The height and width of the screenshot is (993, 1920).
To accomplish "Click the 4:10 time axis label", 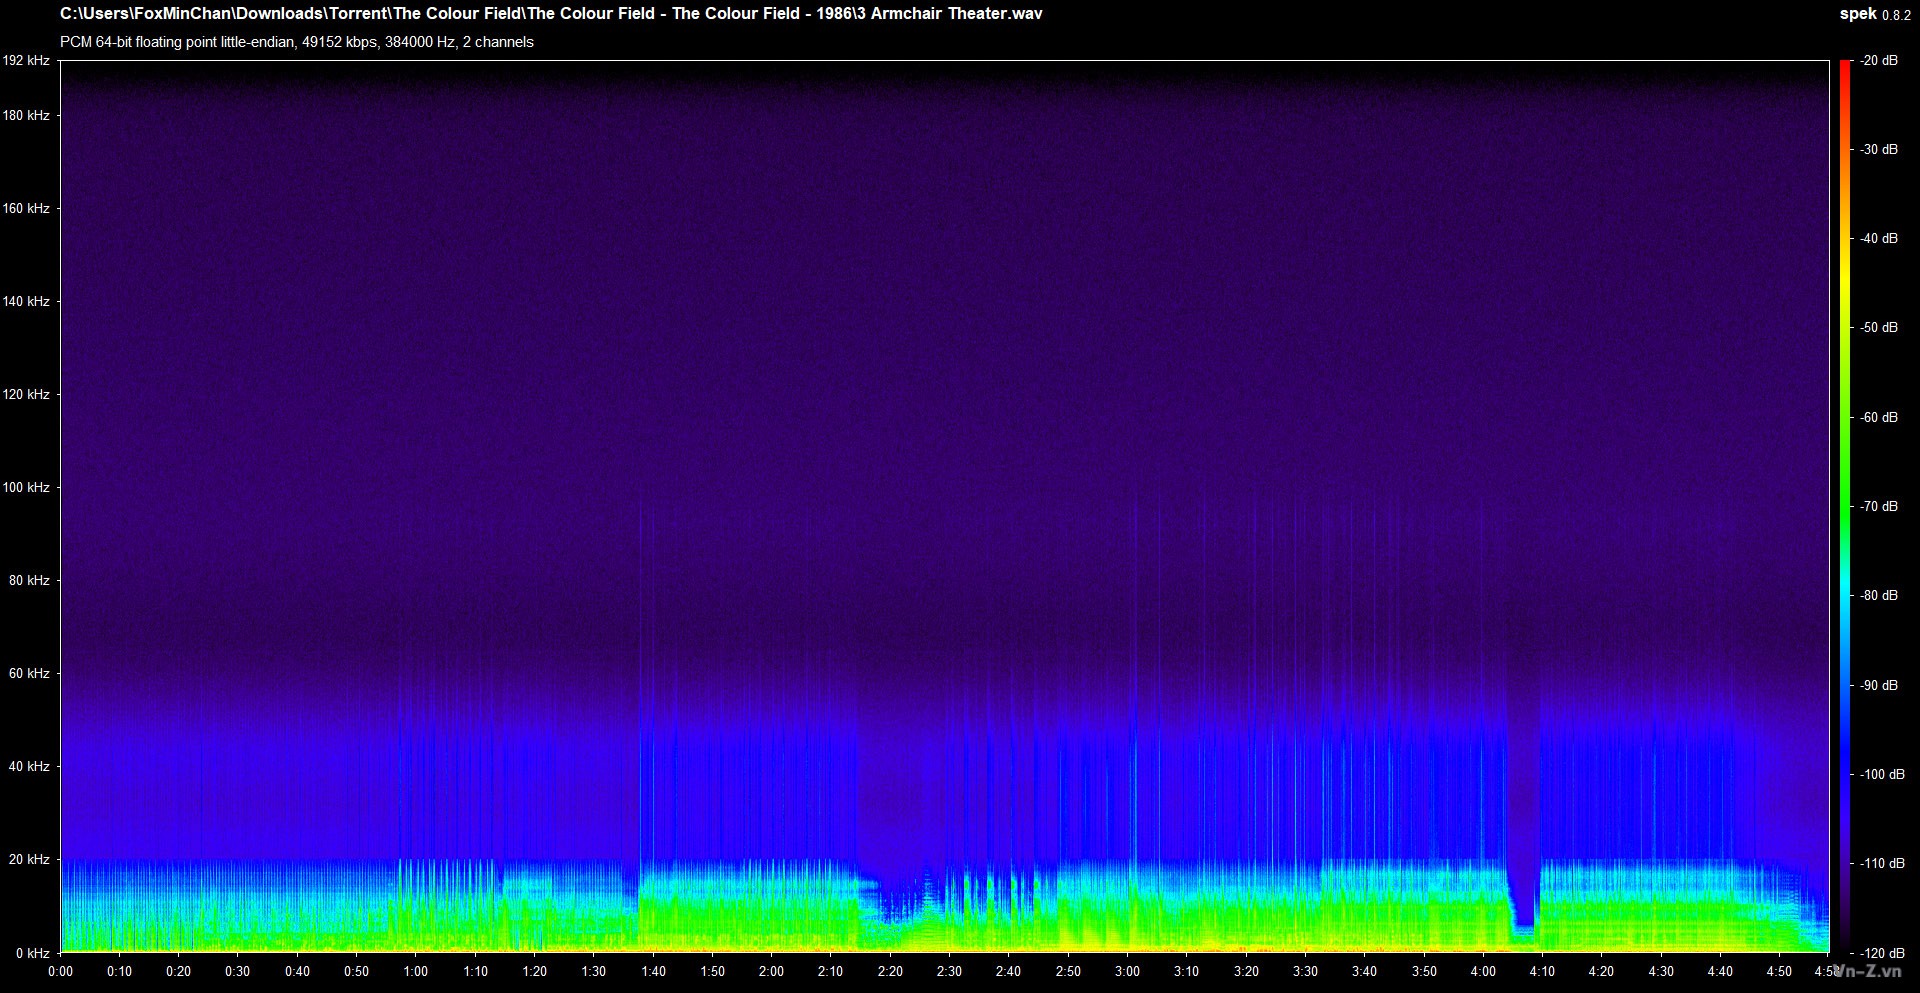I will point(1542,972).
